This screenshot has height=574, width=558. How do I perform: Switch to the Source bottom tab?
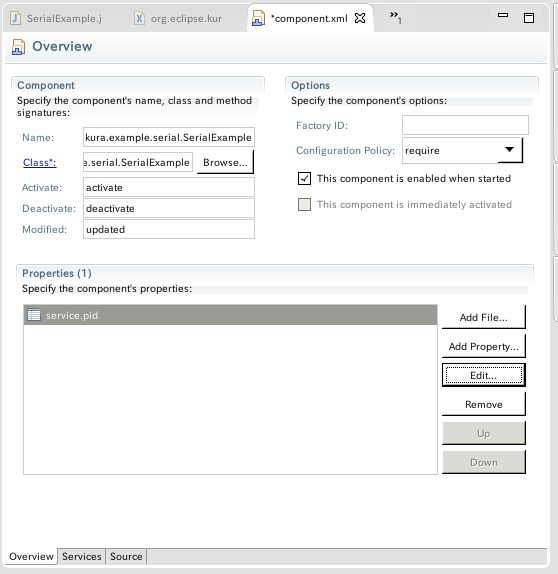click(x=126, y=556)
